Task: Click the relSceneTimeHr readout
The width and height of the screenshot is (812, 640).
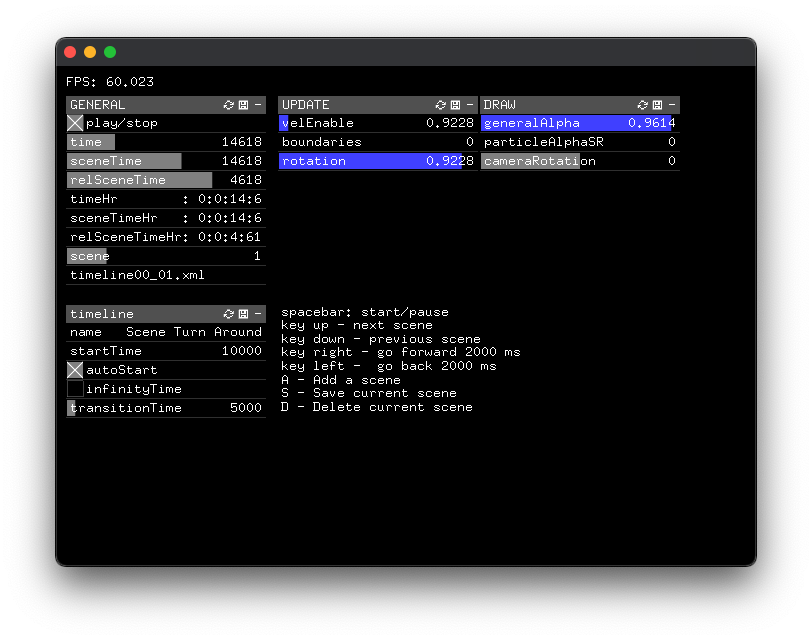Action: click(166, 237)
